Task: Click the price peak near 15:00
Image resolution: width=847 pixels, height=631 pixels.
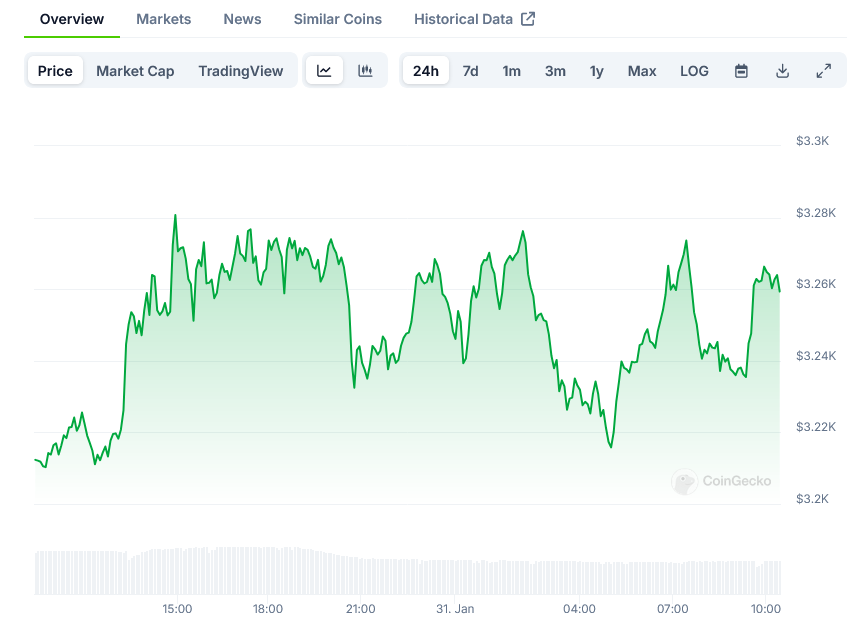Action: click(x=175, y=215)
